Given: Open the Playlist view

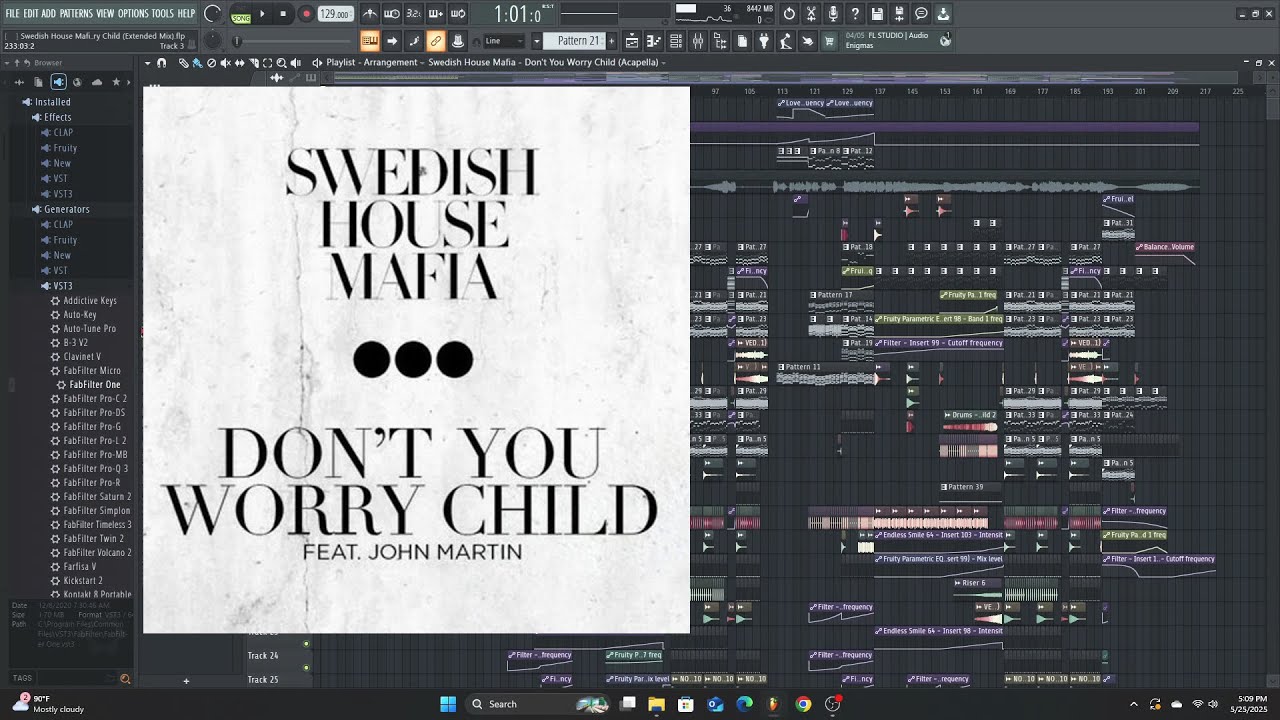Looking at the screenshot, I should [x=632, y=41].
